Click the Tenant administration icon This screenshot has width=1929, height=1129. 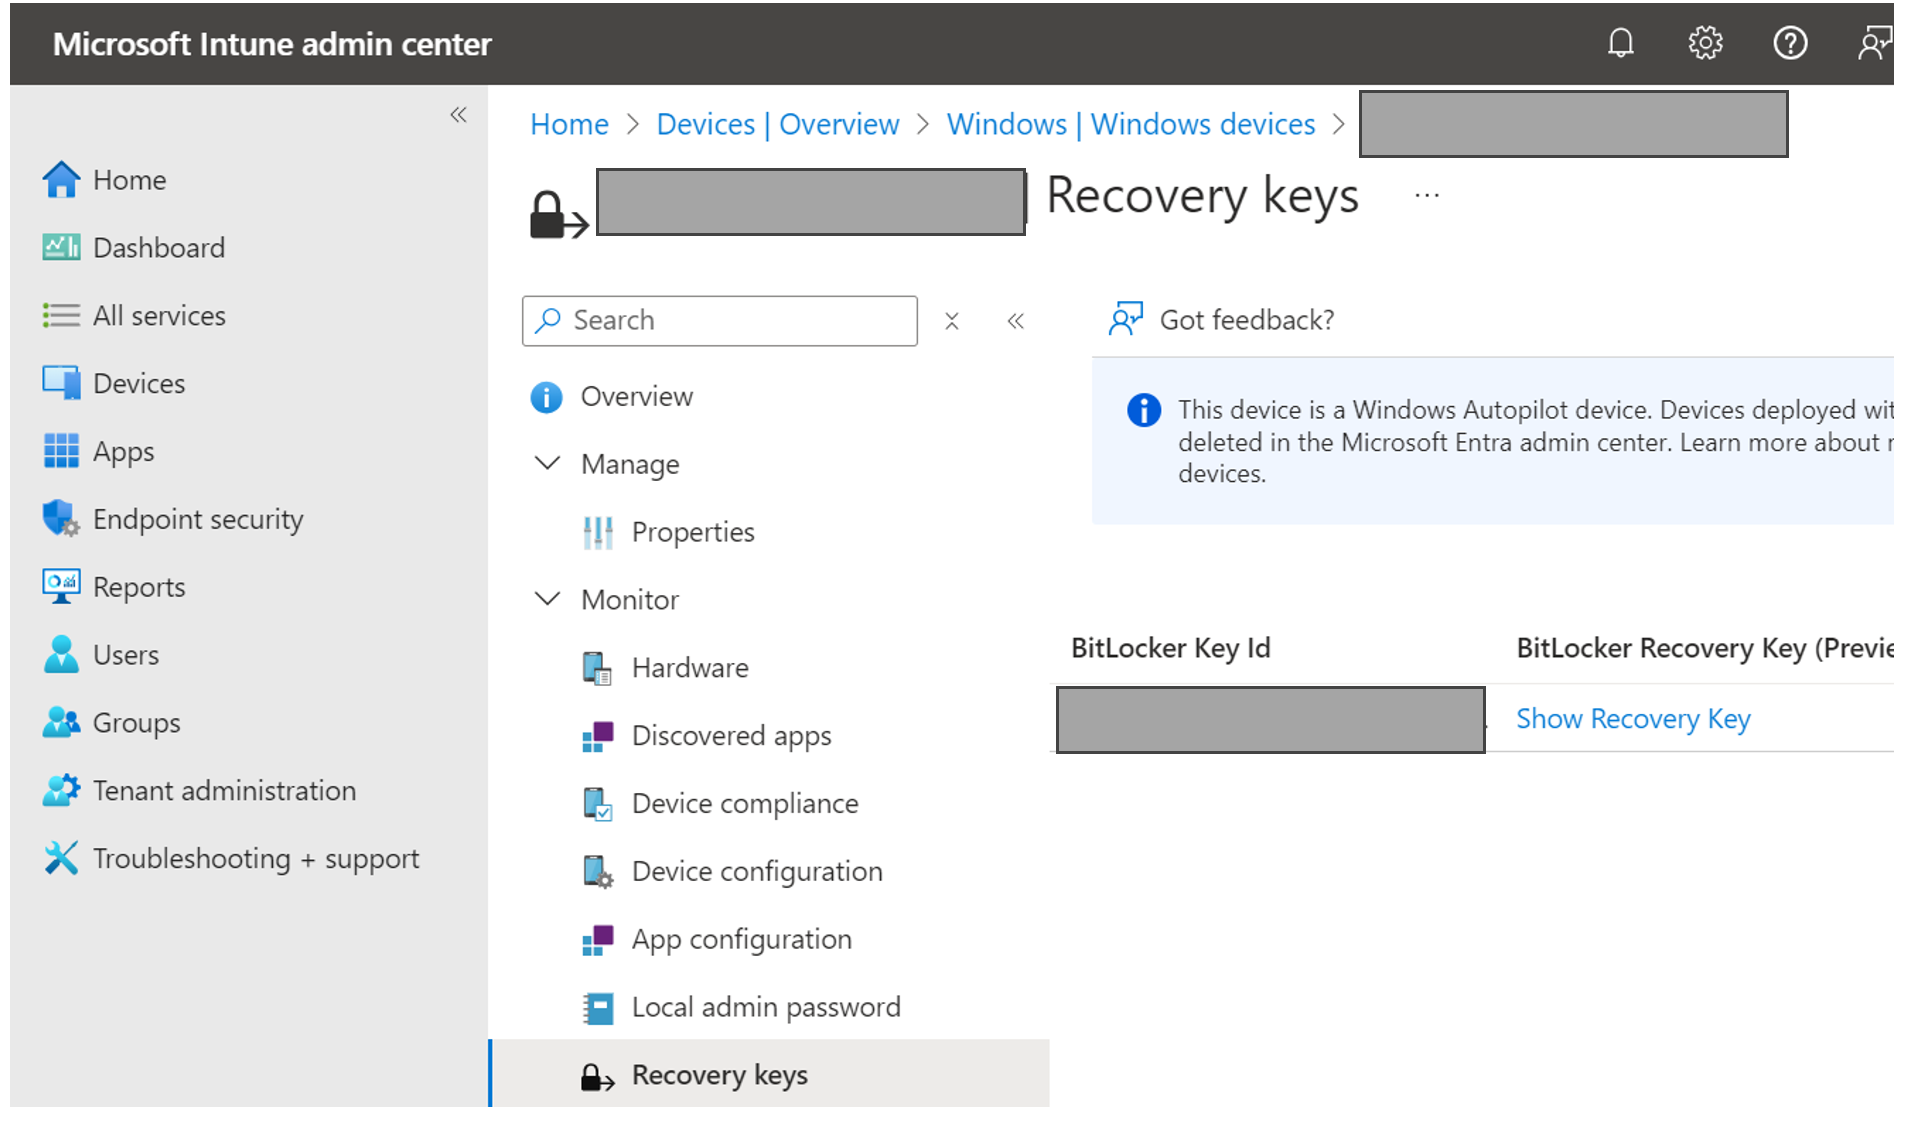[x=61, y=791]
